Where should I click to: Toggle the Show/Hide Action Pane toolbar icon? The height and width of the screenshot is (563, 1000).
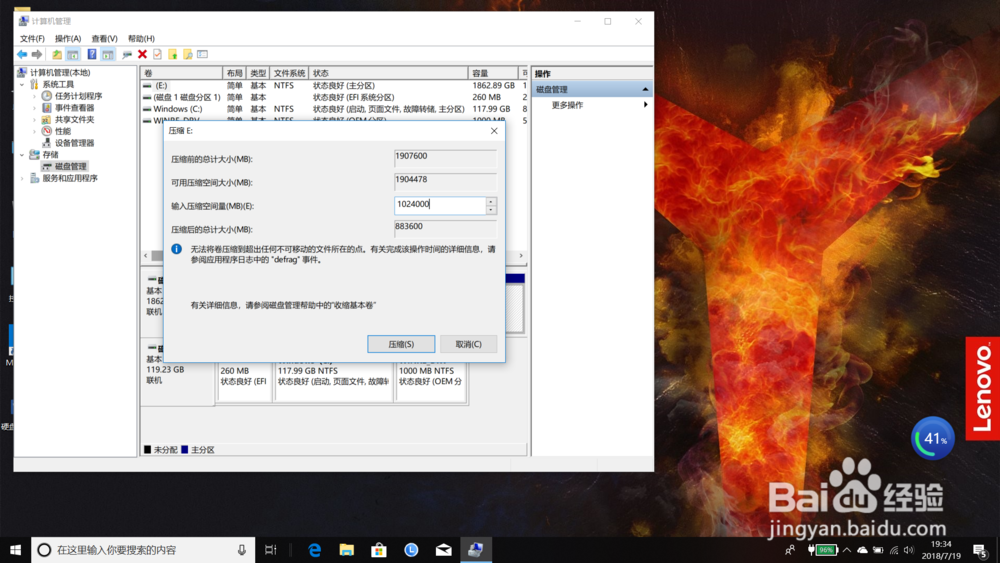tap(108, 55)
